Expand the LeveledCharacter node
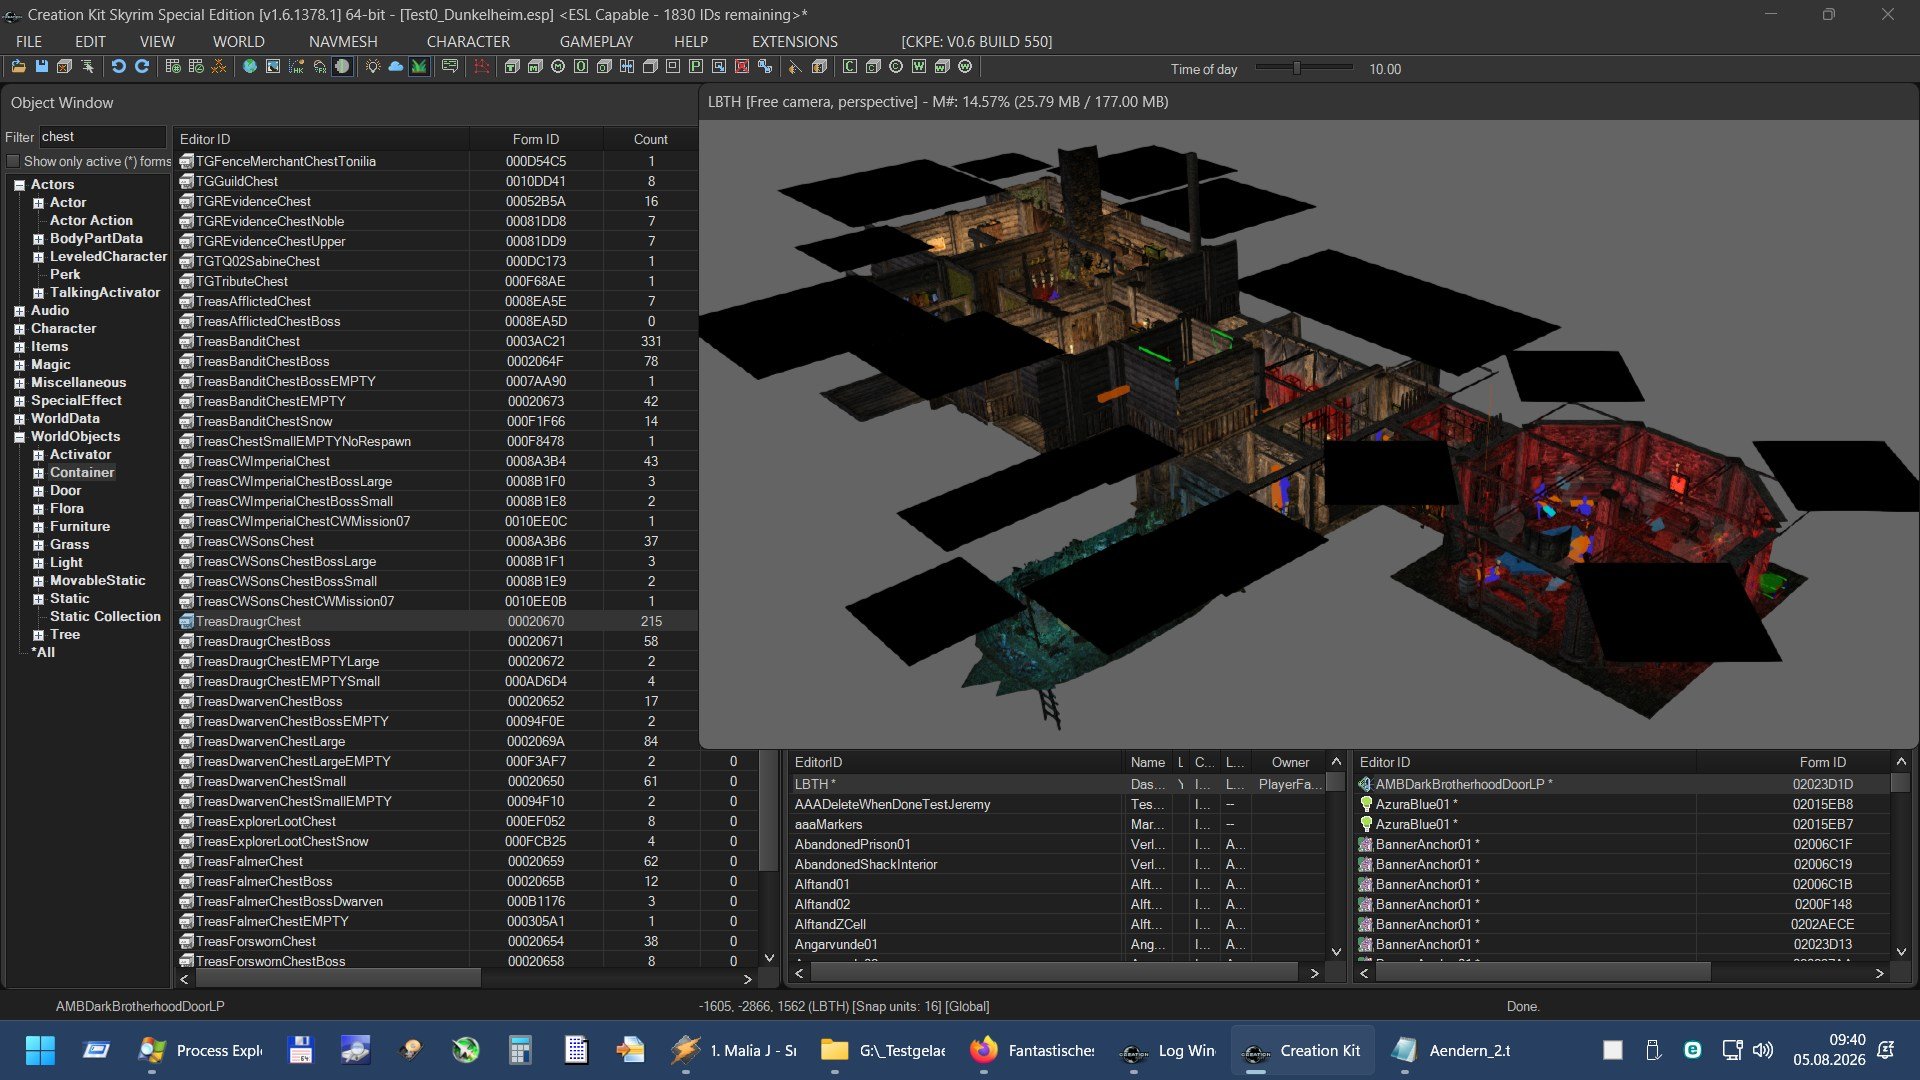The image size is (1920, 1080). 38,257
